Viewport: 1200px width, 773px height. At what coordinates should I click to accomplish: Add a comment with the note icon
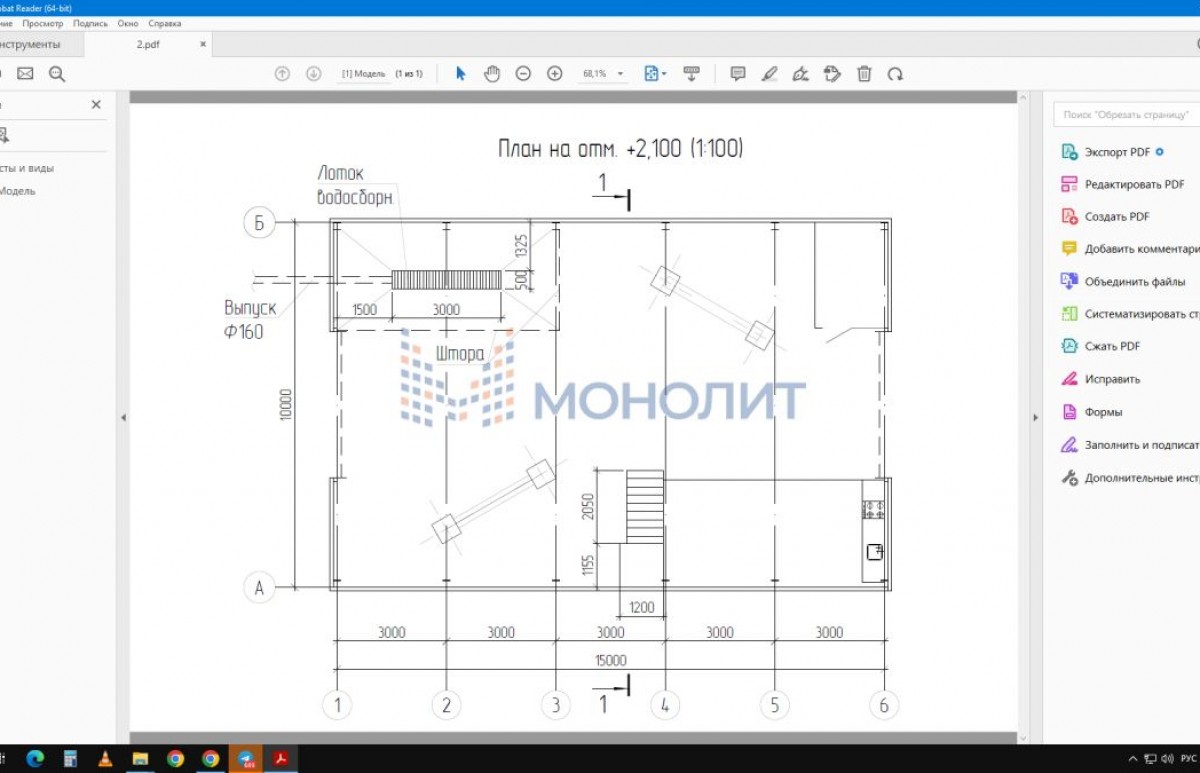pyautogui.click(x=738, y=74)
